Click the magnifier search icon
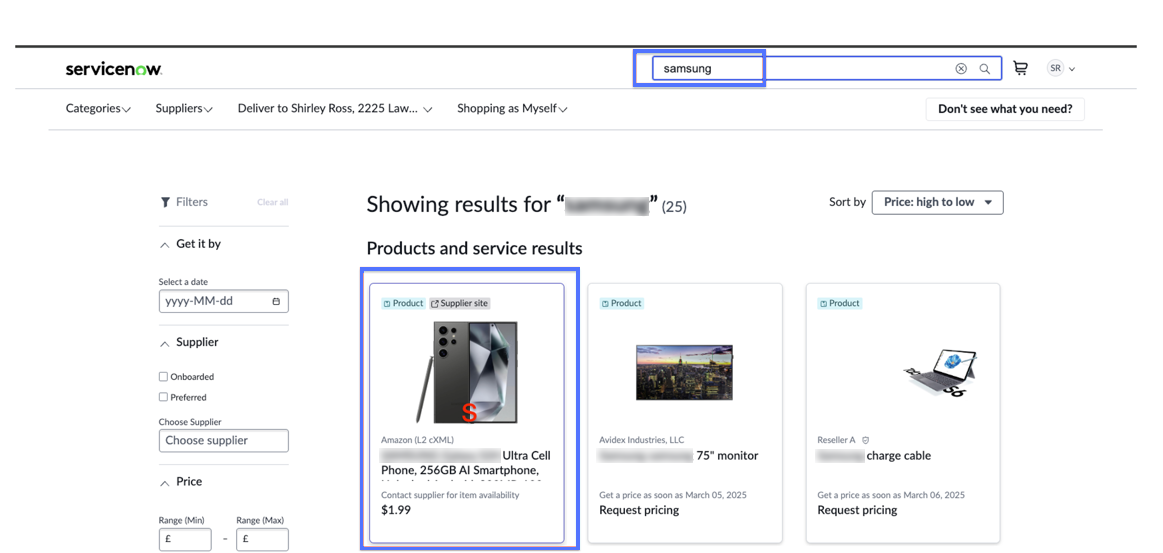1163x553 pixels. tap(985, 69)
